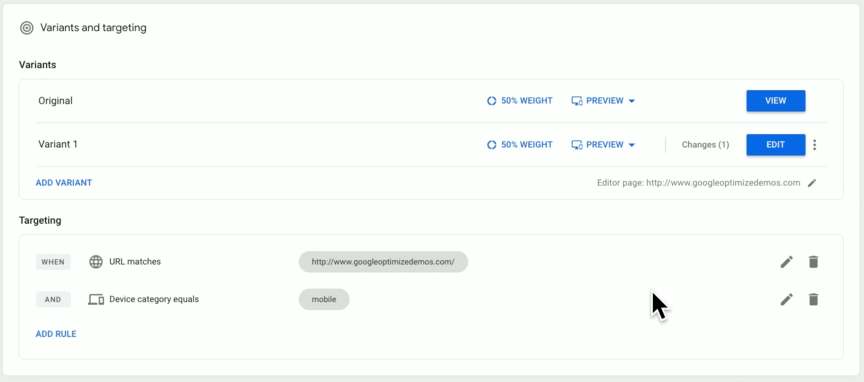The height and width of the screenshot is (382, 864).
Task: Click the URL matches rule label
Action: (x=135, y=262)
